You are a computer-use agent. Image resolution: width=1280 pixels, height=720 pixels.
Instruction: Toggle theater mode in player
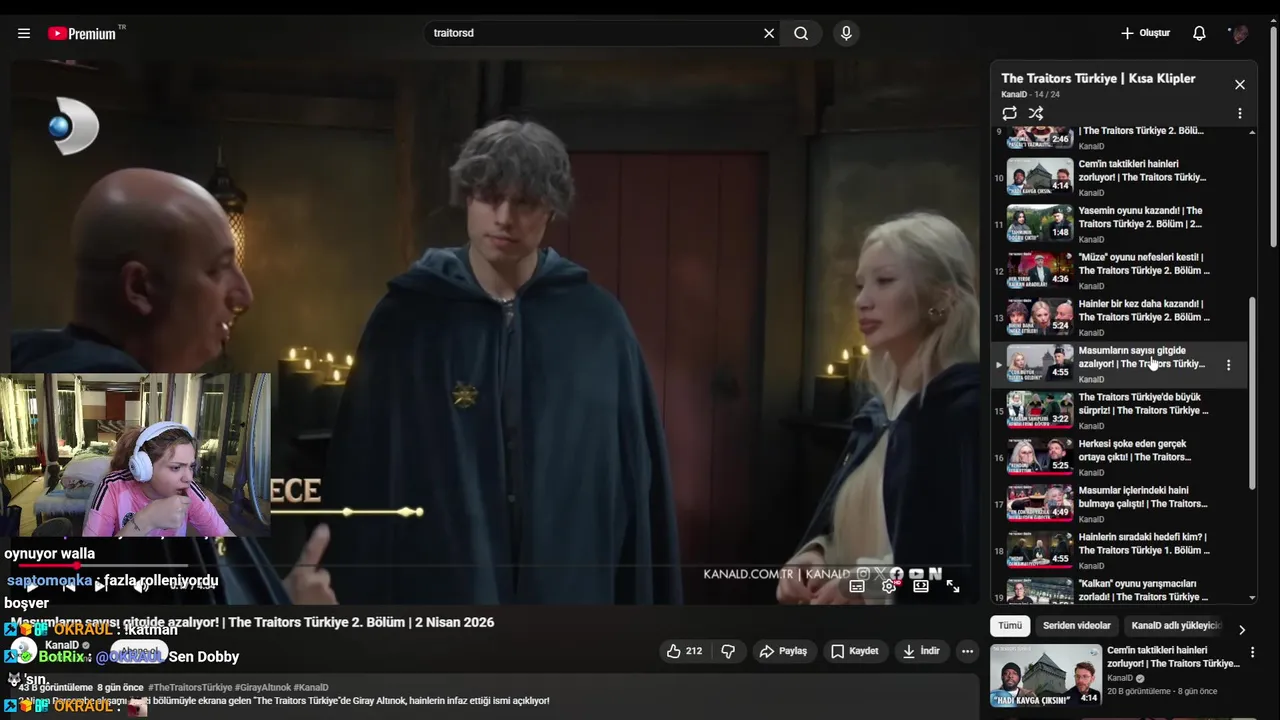point(921,587)
